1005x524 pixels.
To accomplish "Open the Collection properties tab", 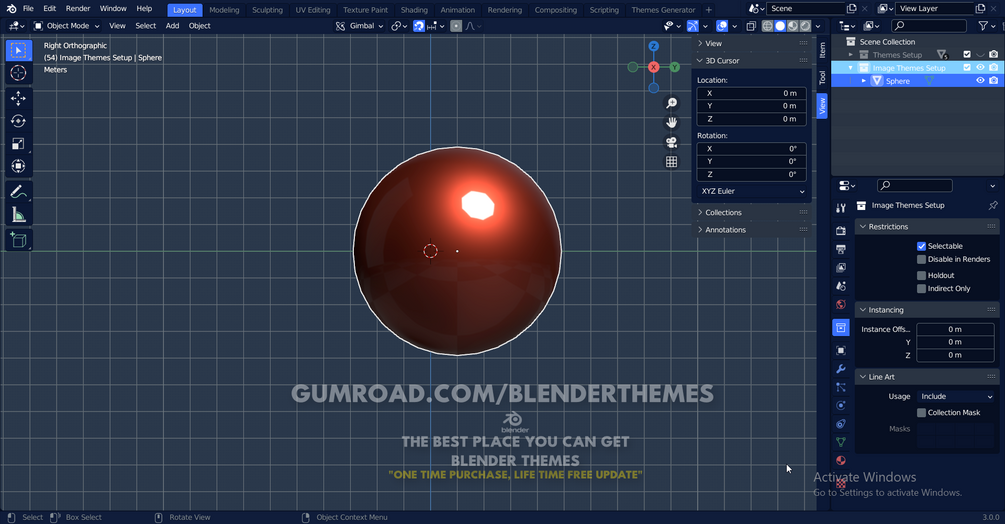I will click(x=841, y=327).
